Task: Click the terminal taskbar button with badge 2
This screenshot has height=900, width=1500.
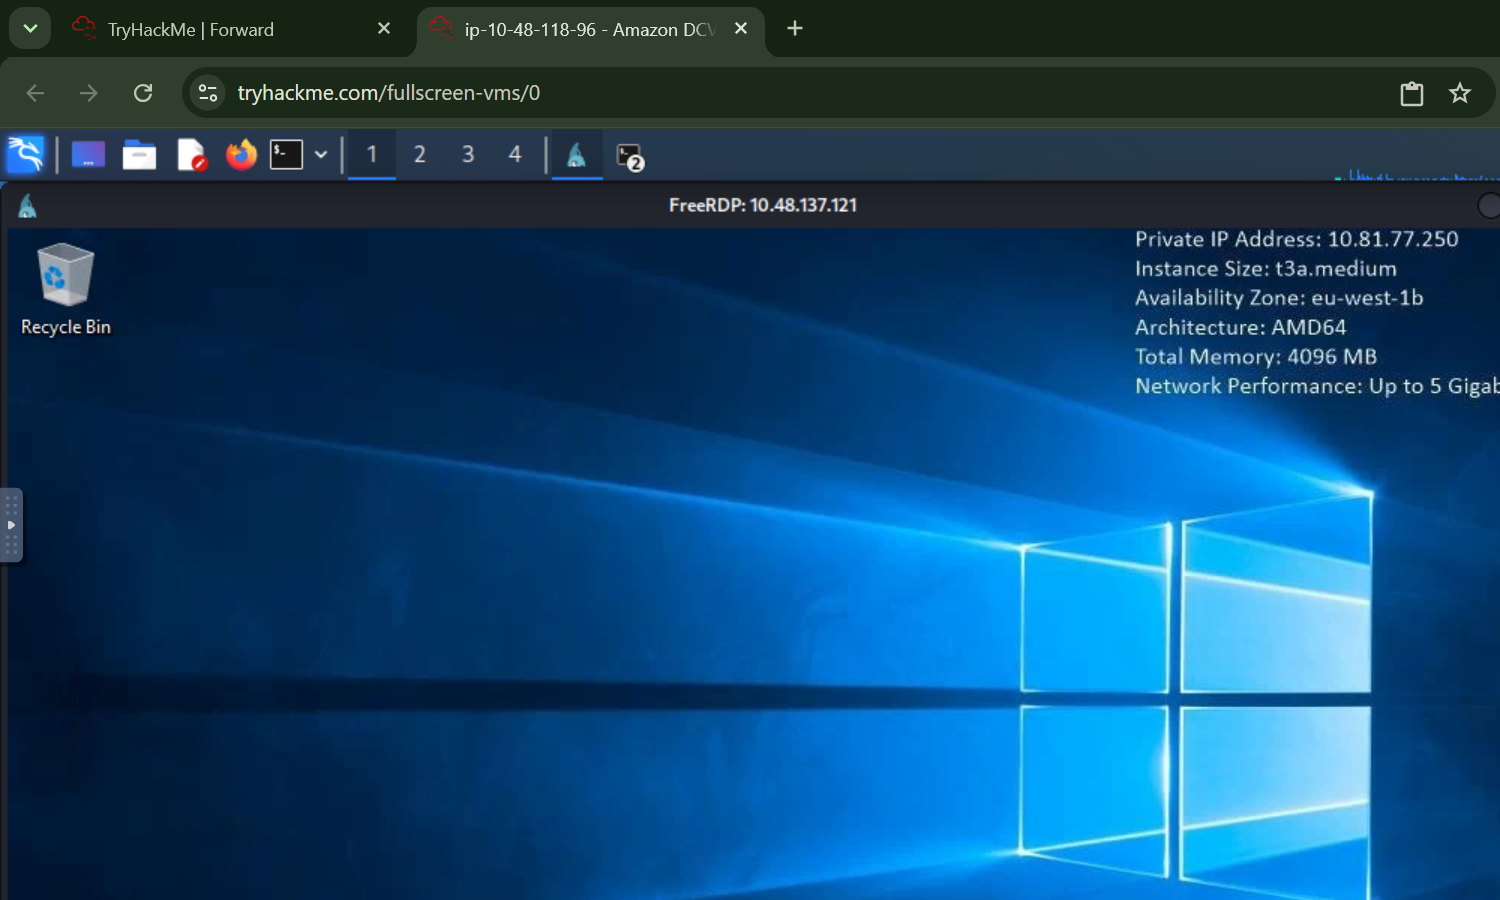Action: pyautogui.click(x=630, y=157)
